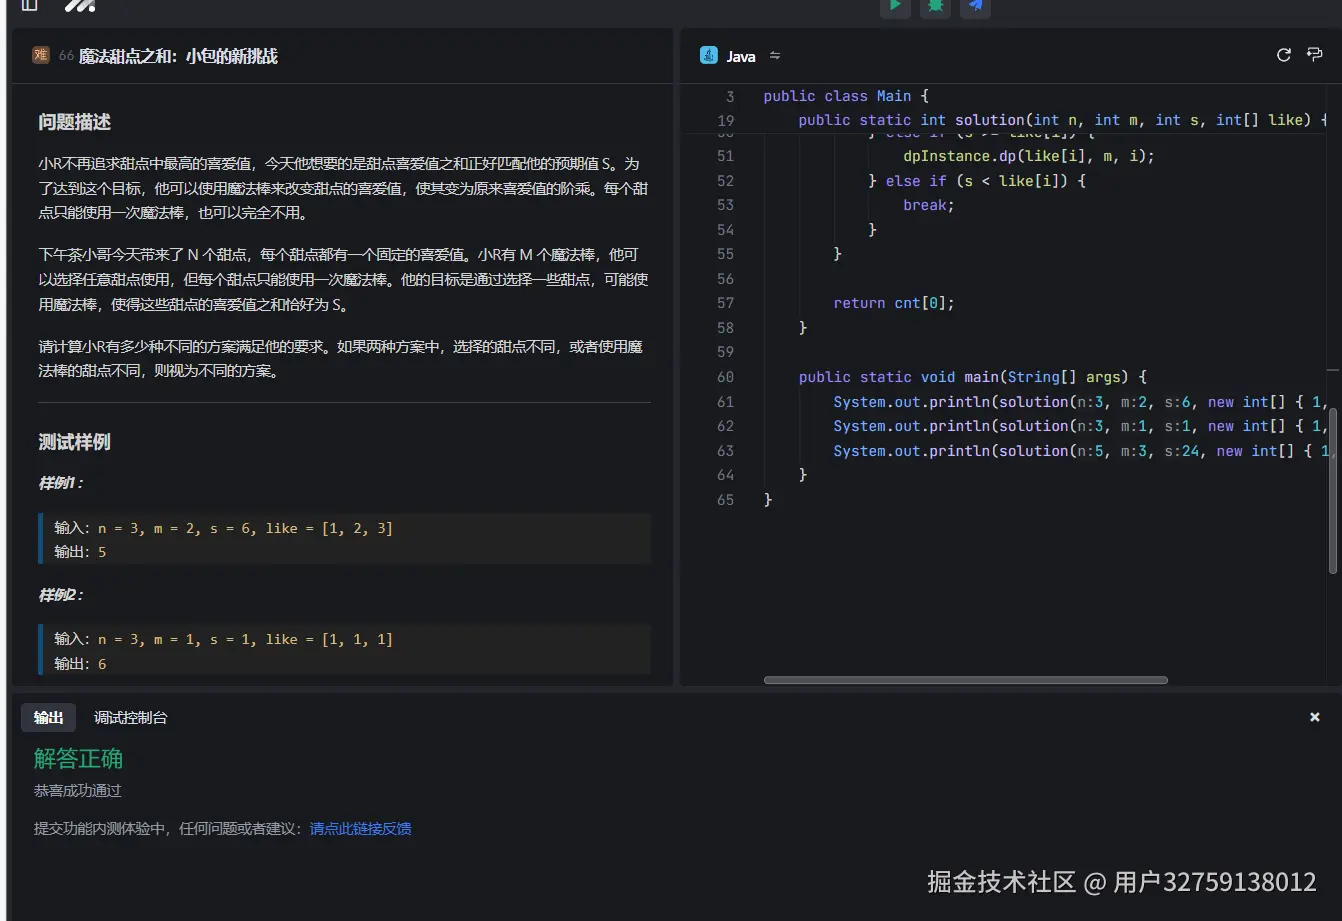Click the 恭喜成功通过 message
This screenshot has height=921, width=1342.
click(x=77, y=790)
